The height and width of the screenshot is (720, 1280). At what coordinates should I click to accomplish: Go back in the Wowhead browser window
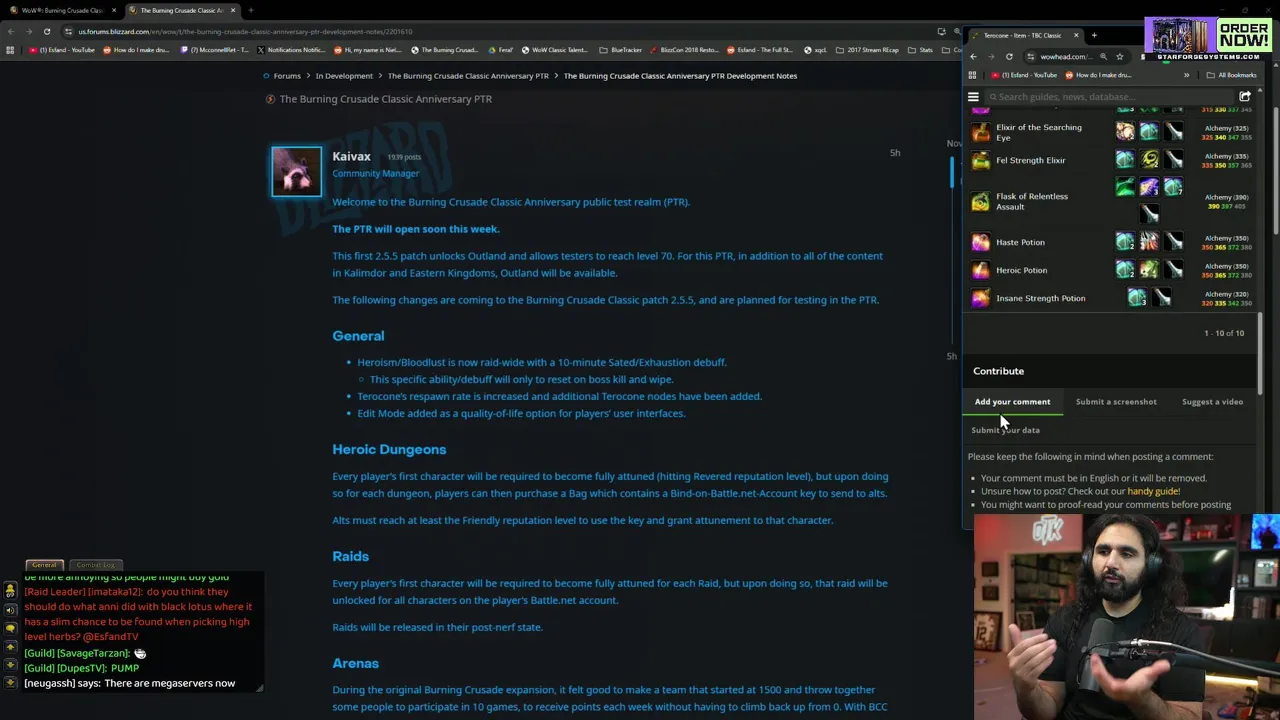[973, 56]
